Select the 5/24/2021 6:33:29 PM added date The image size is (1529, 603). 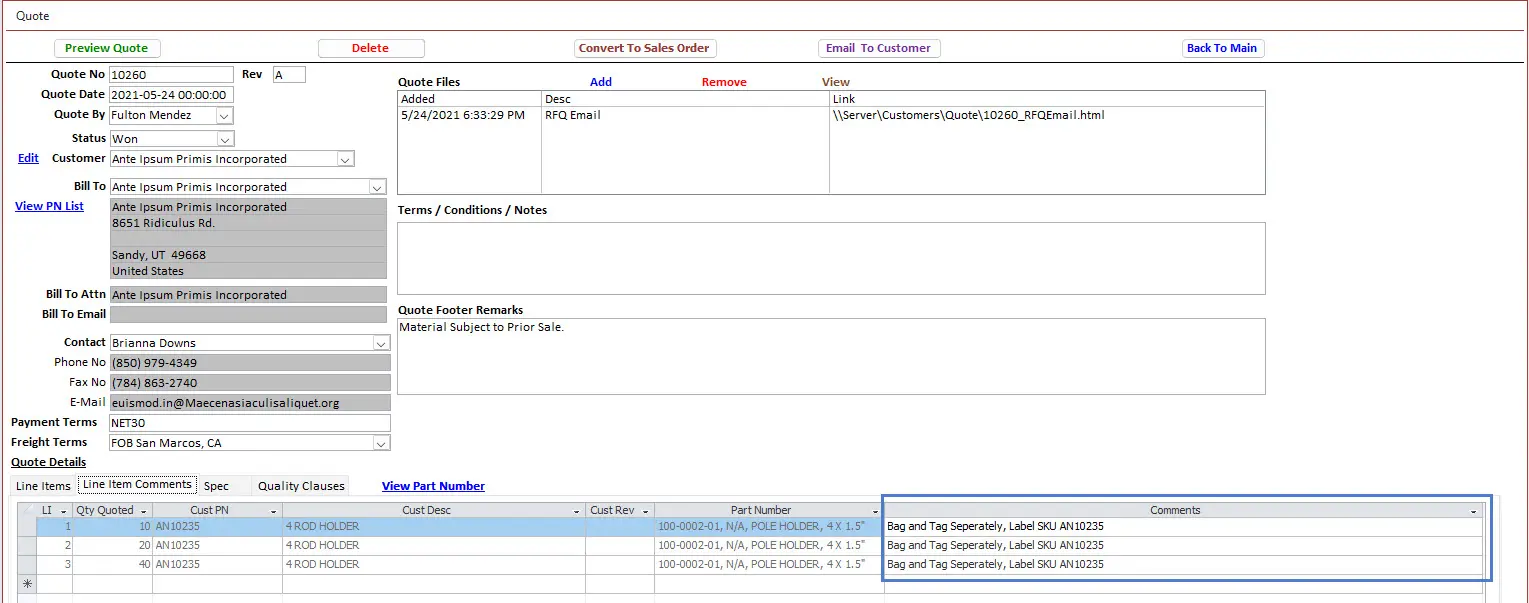tap(463, 115)
